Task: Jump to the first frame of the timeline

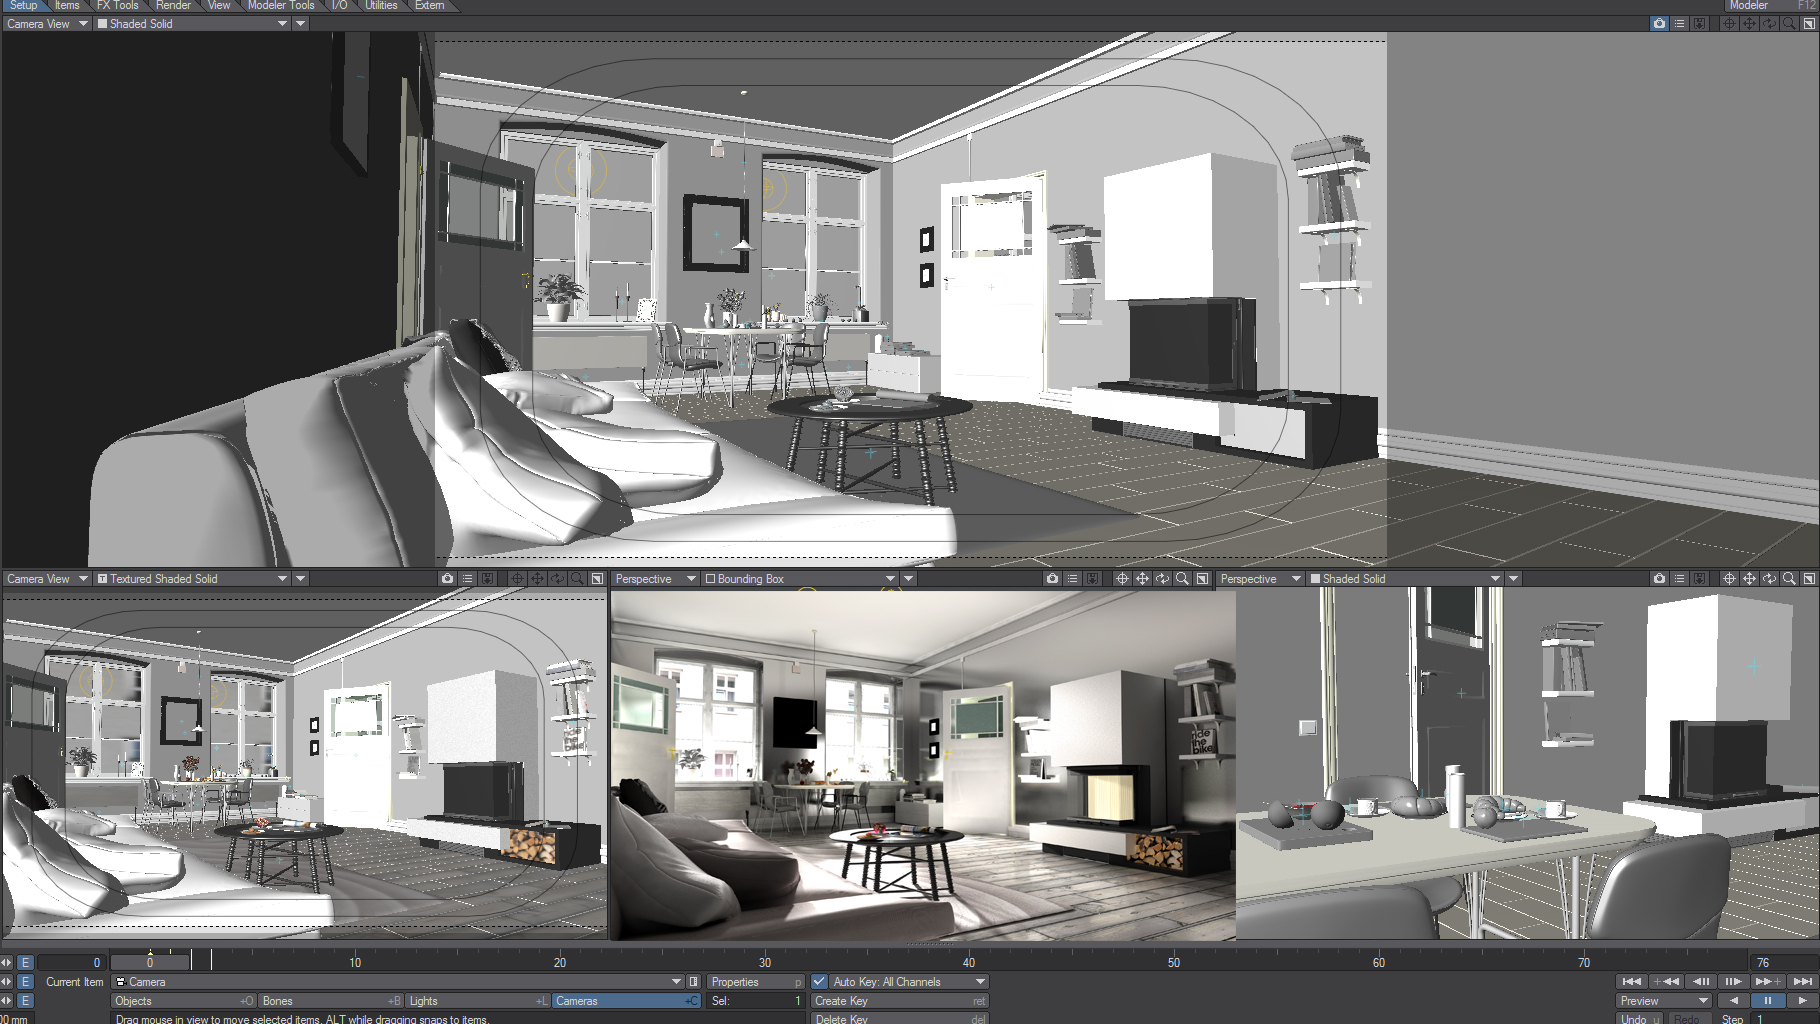Action: click(1631, 982)
